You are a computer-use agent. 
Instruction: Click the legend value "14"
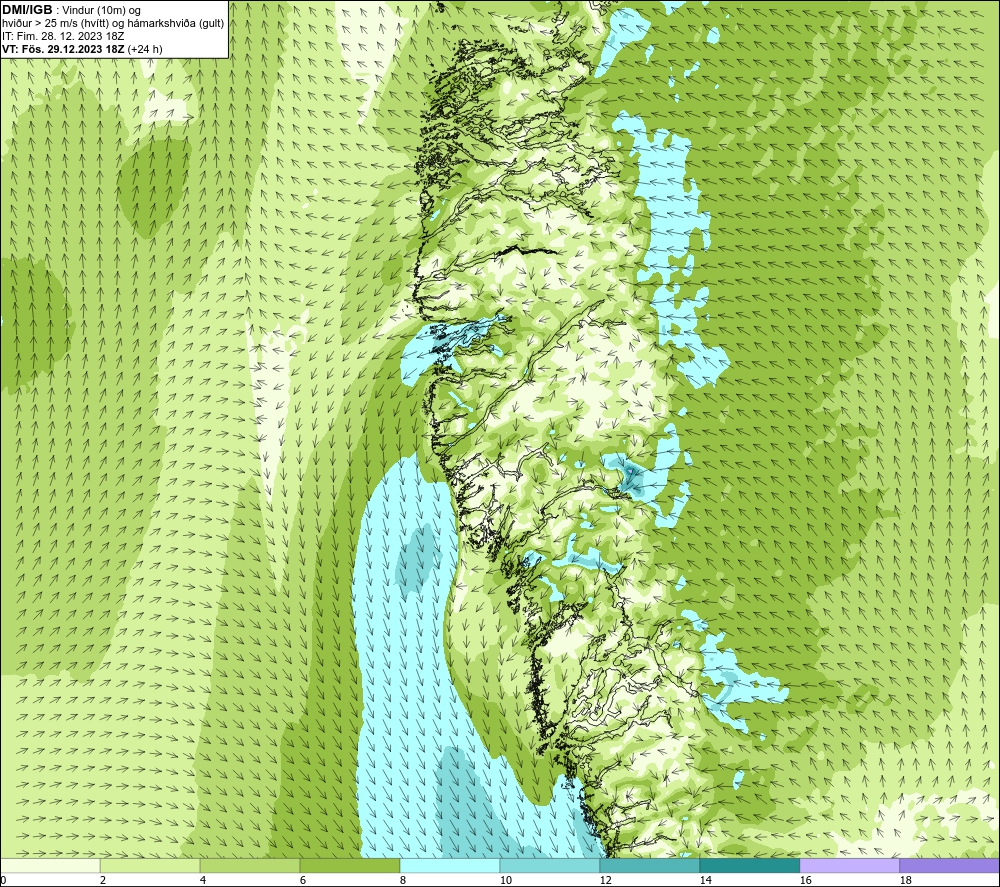point(706,880)
